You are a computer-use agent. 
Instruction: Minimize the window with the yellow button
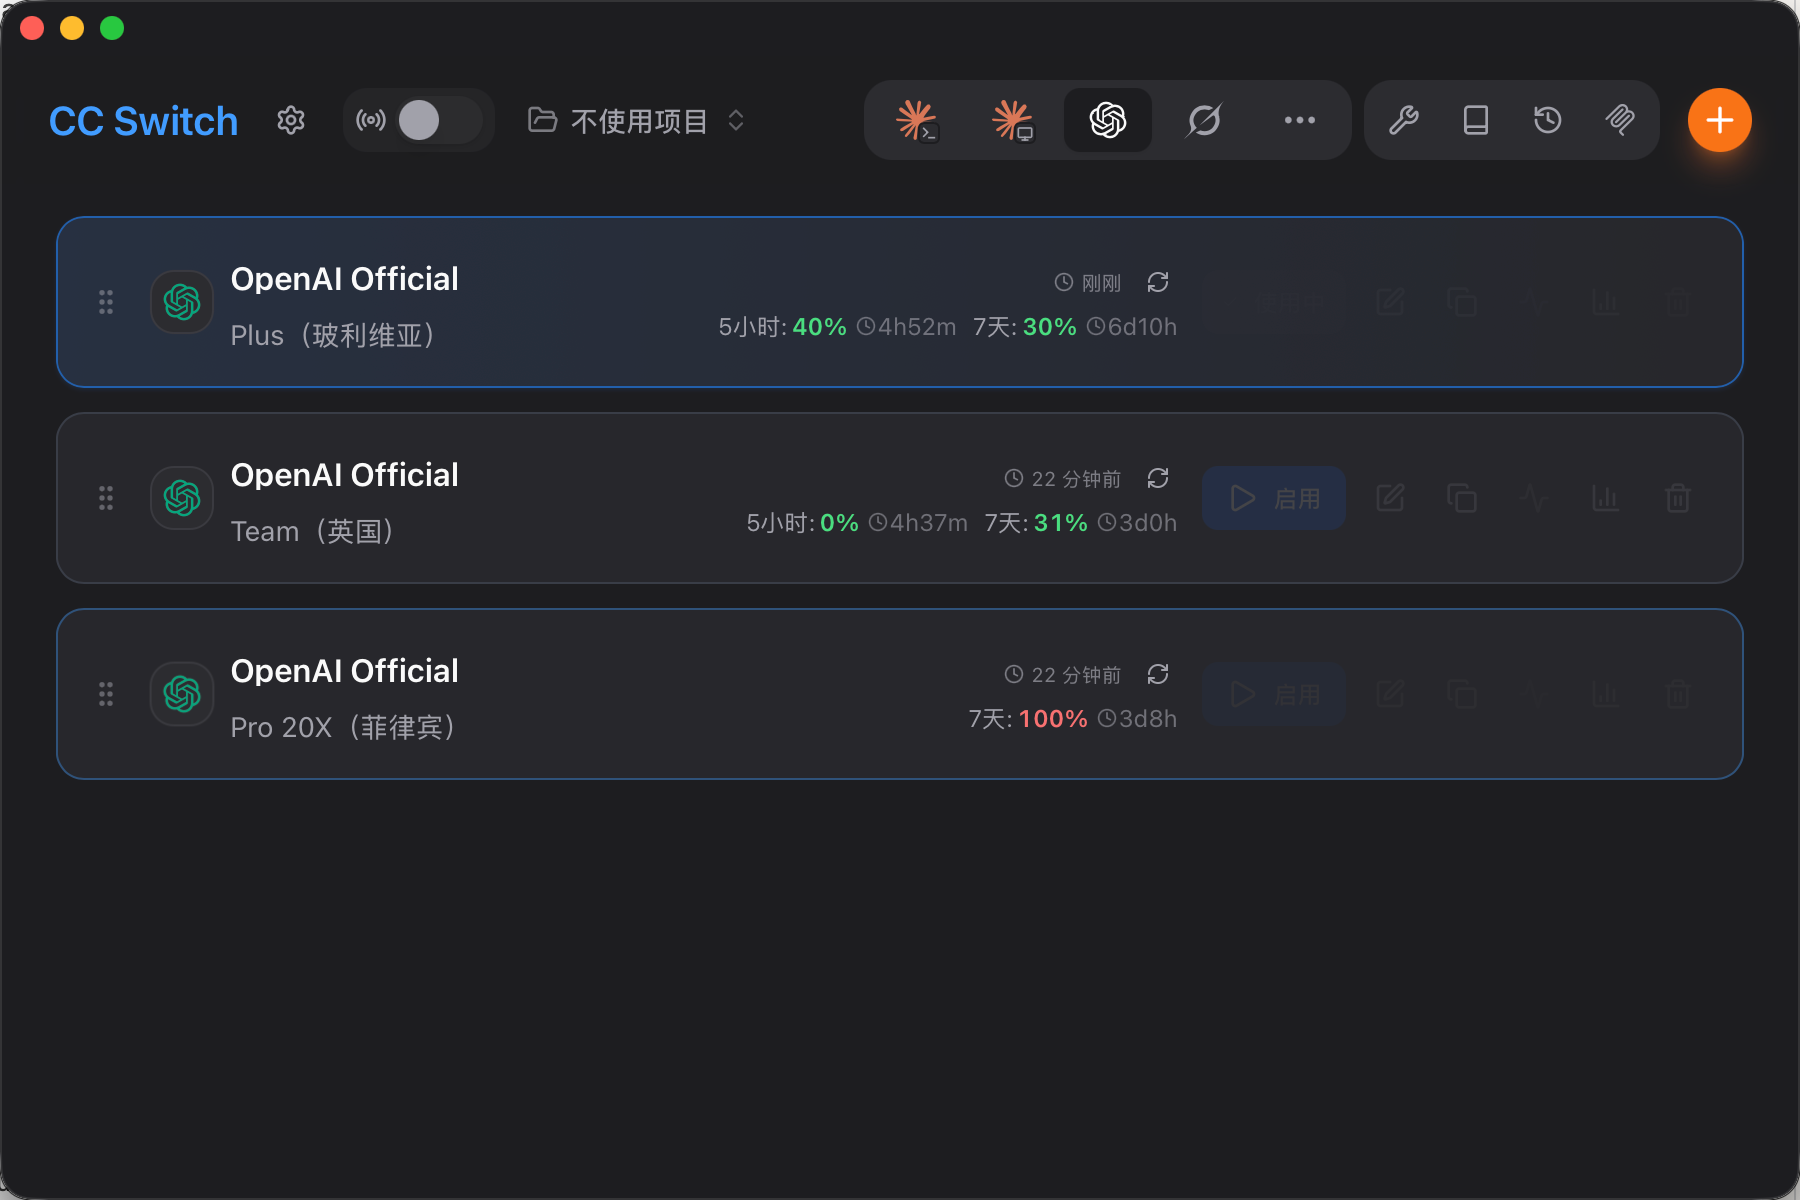coord(72,28)
